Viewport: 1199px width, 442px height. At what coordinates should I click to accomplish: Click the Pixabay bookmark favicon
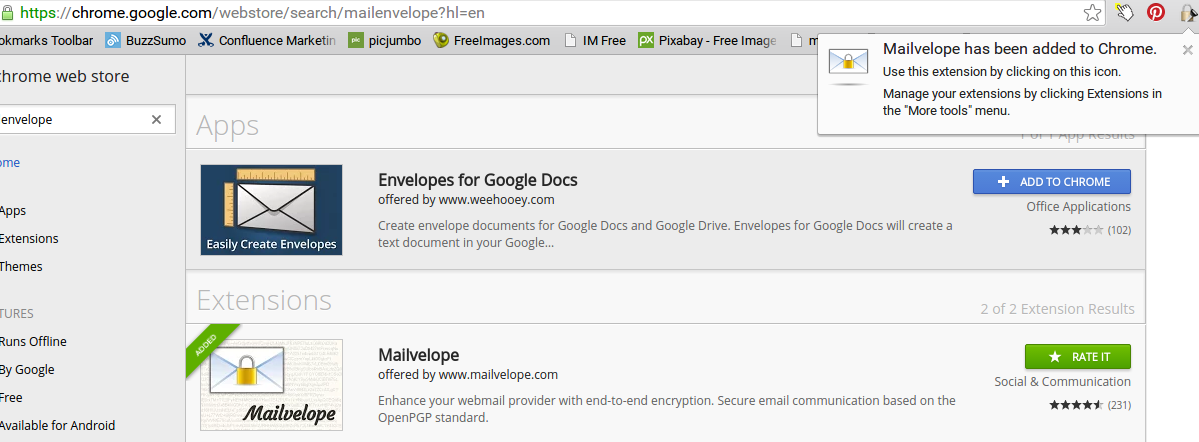(646, 41)
